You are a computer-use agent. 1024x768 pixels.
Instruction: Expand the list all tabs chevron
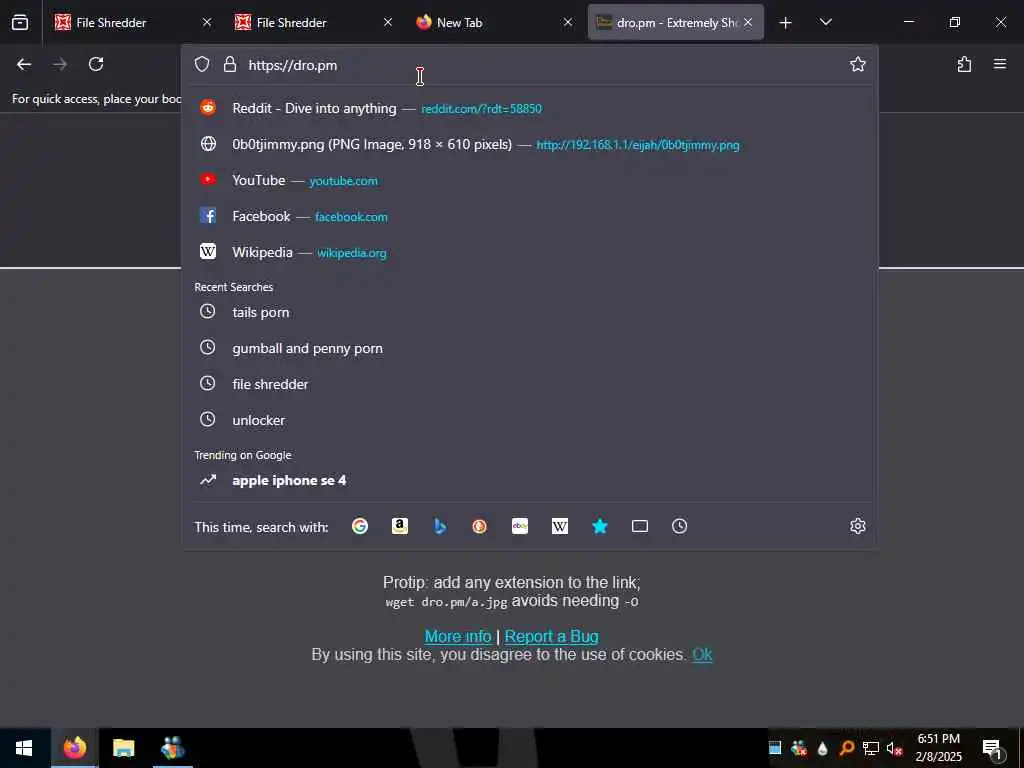pos(826,23)
